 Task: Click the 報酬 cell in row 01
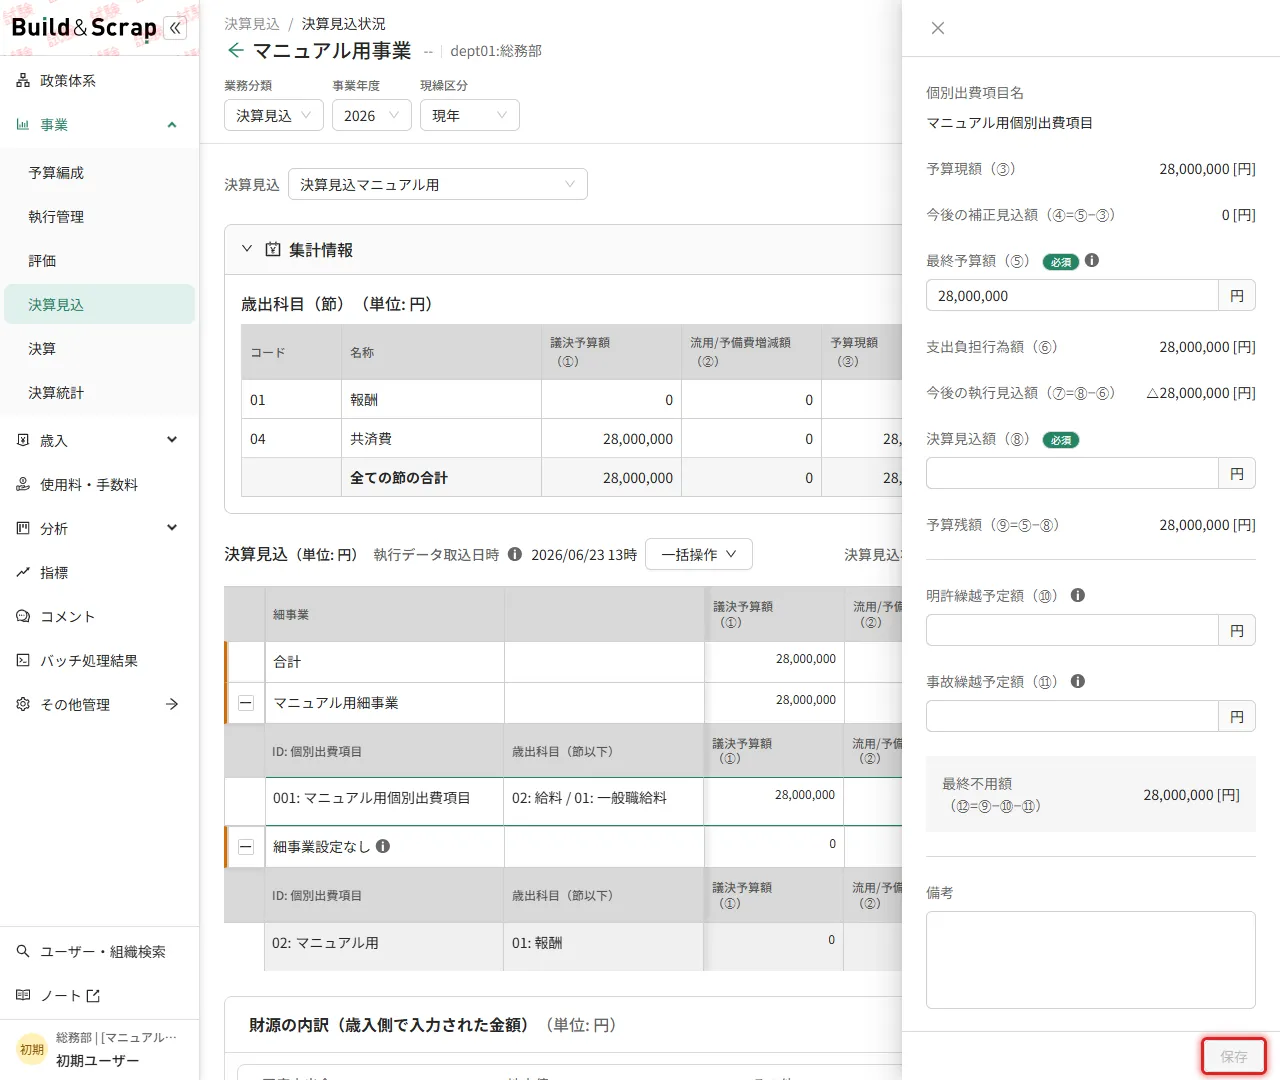click(x=441, y=400)
